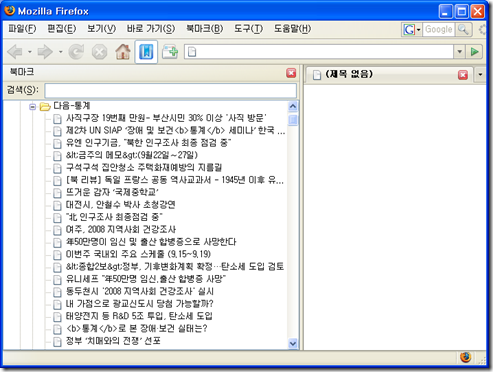Collapse the 다음-통계 folder
Image resolution: width=493 pixels, height=372 pixels.
[x=32, y=107]
